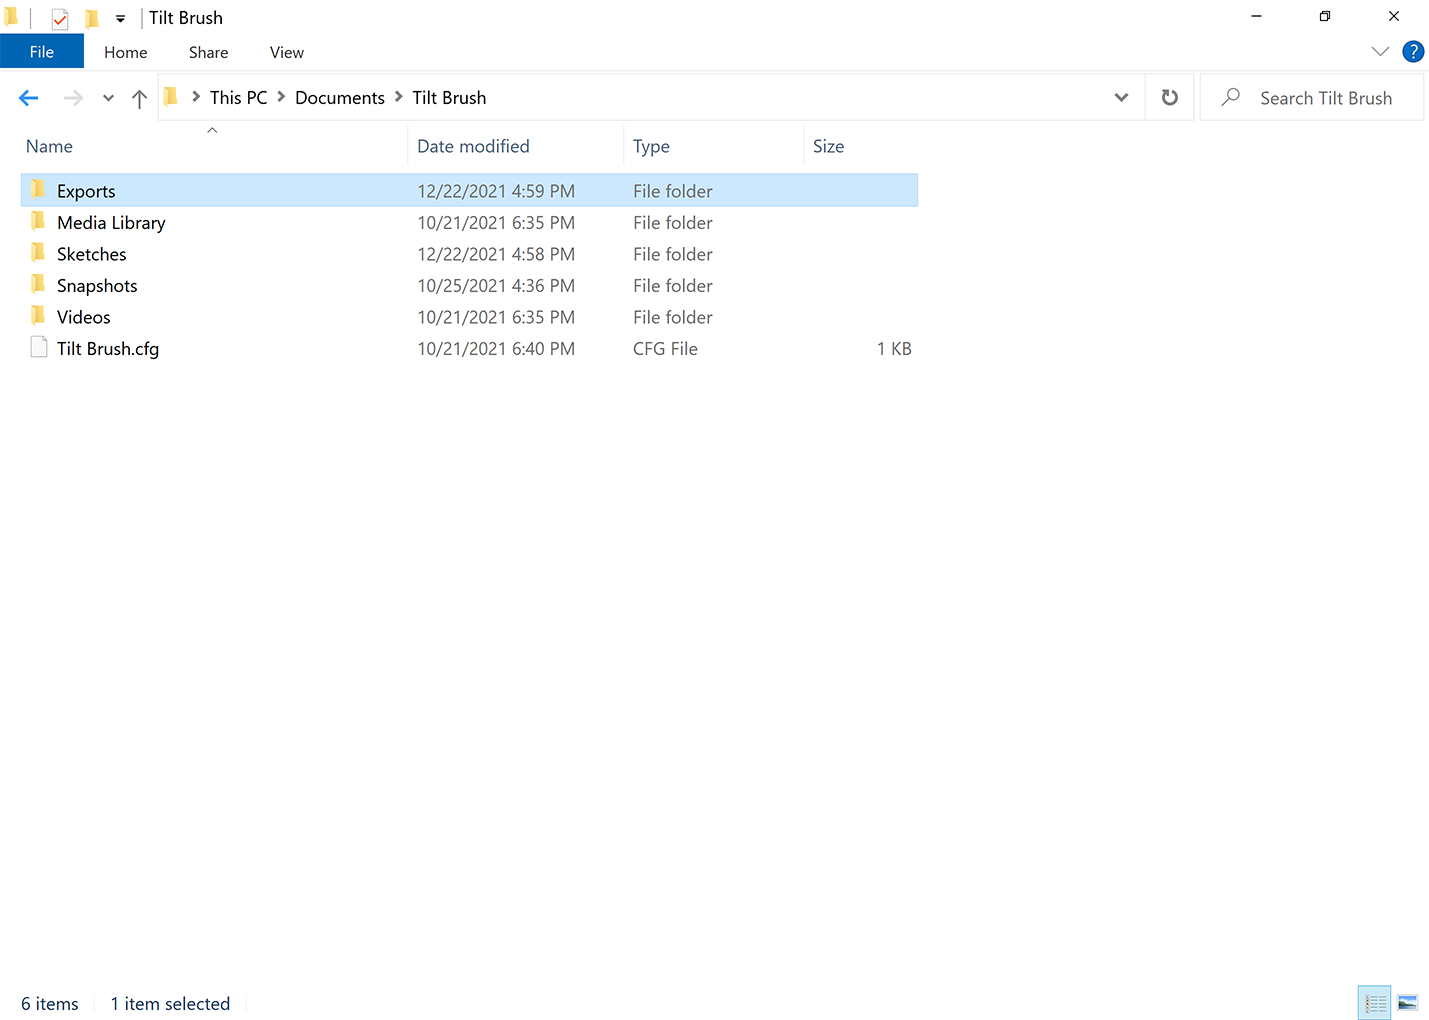This screenshot has height=1020, width=1429.
Task: Open the recent locations dropdown arrow
Action: pyautogui.click(x=108, y=98)
